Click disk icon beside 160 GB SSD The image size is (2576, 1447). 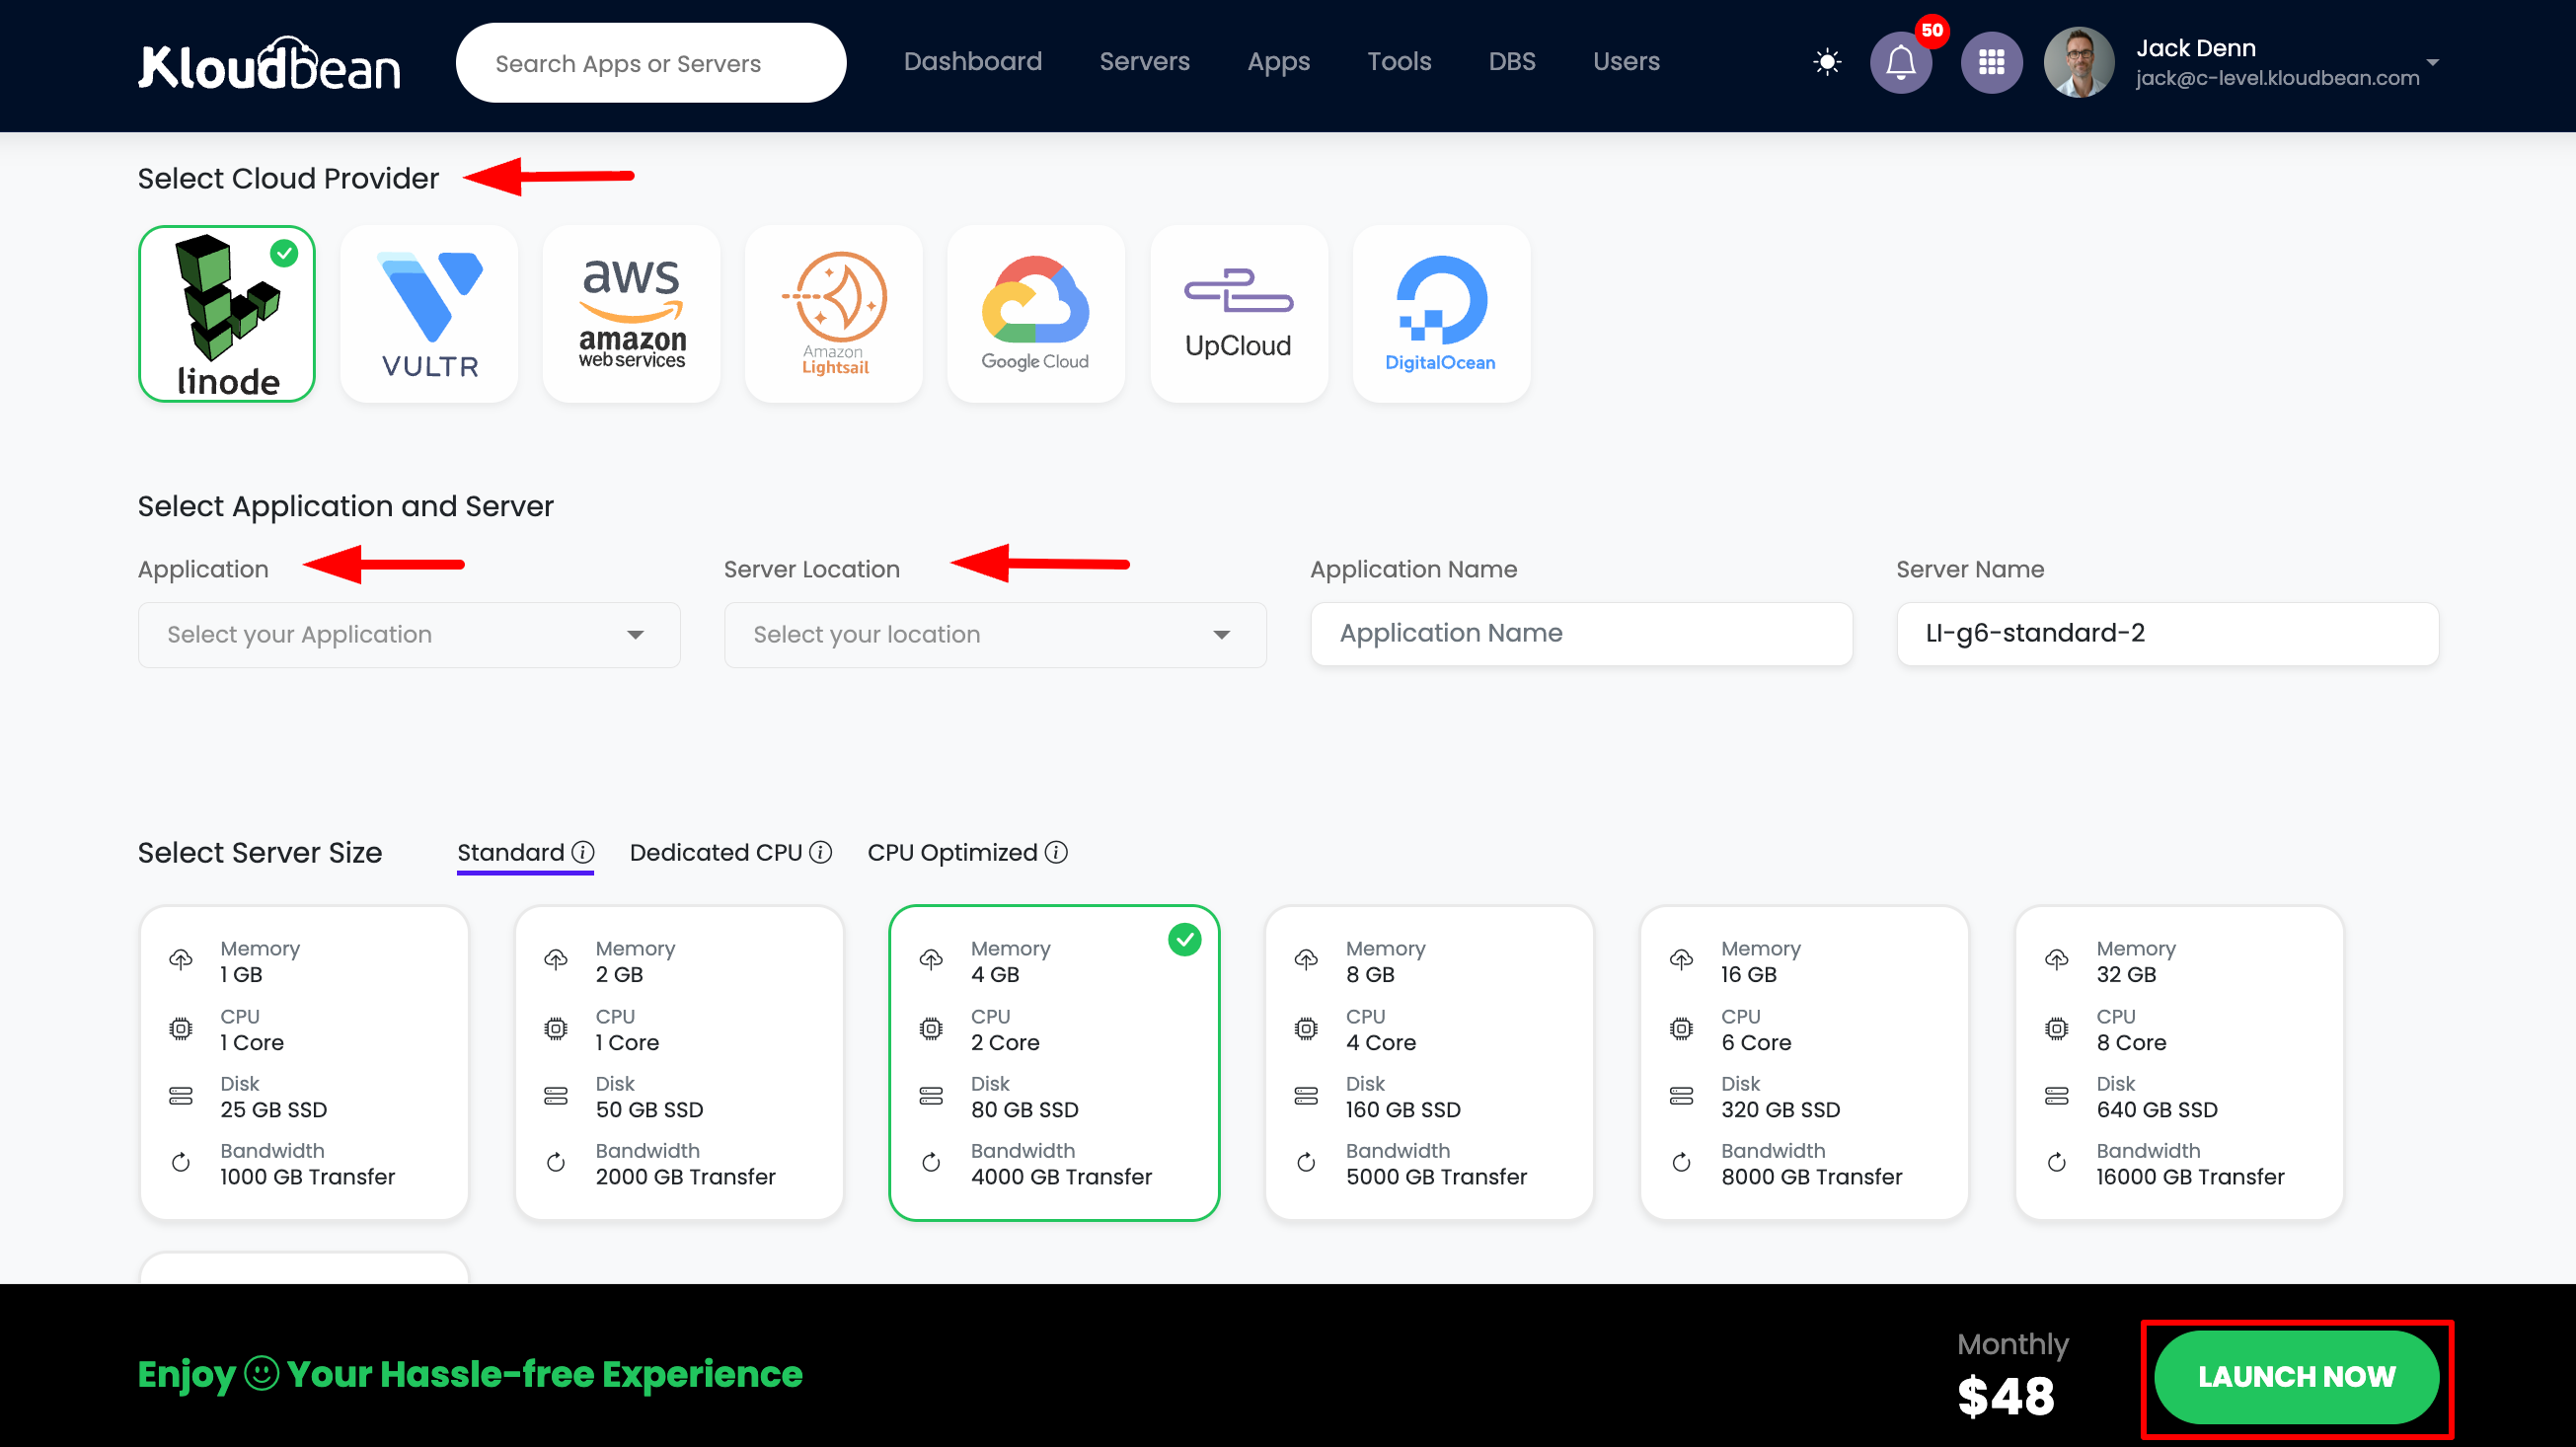coord(1306,1096)
